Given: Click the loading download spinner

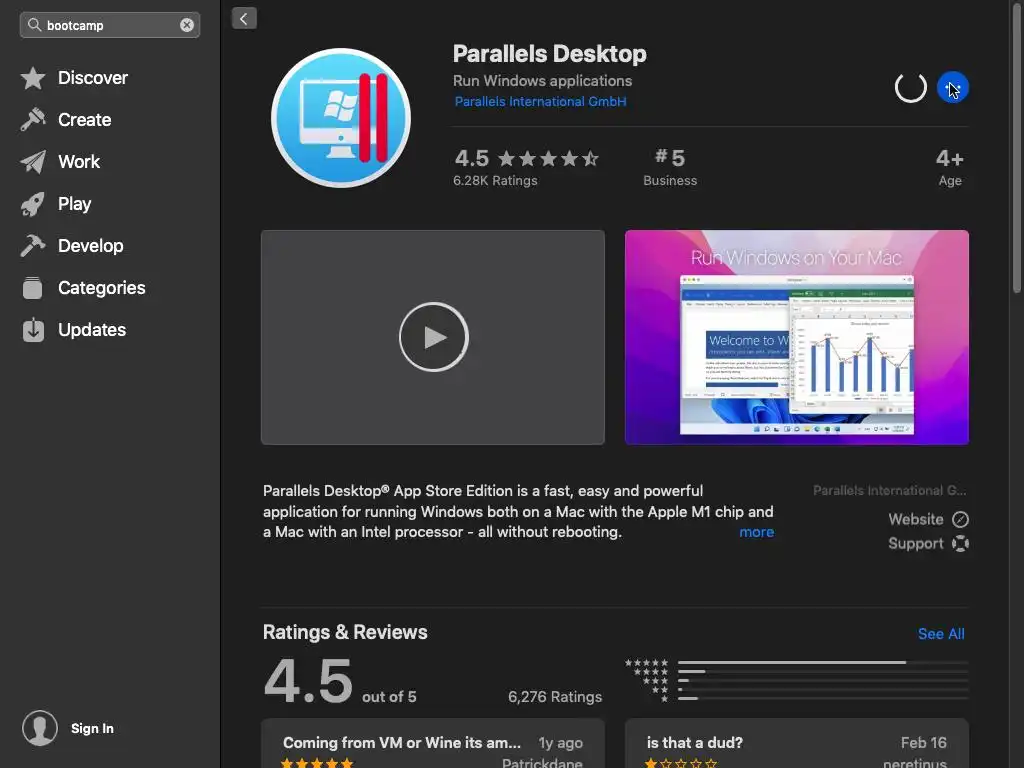Looking at the screenshot, I should tap(910, 88).
